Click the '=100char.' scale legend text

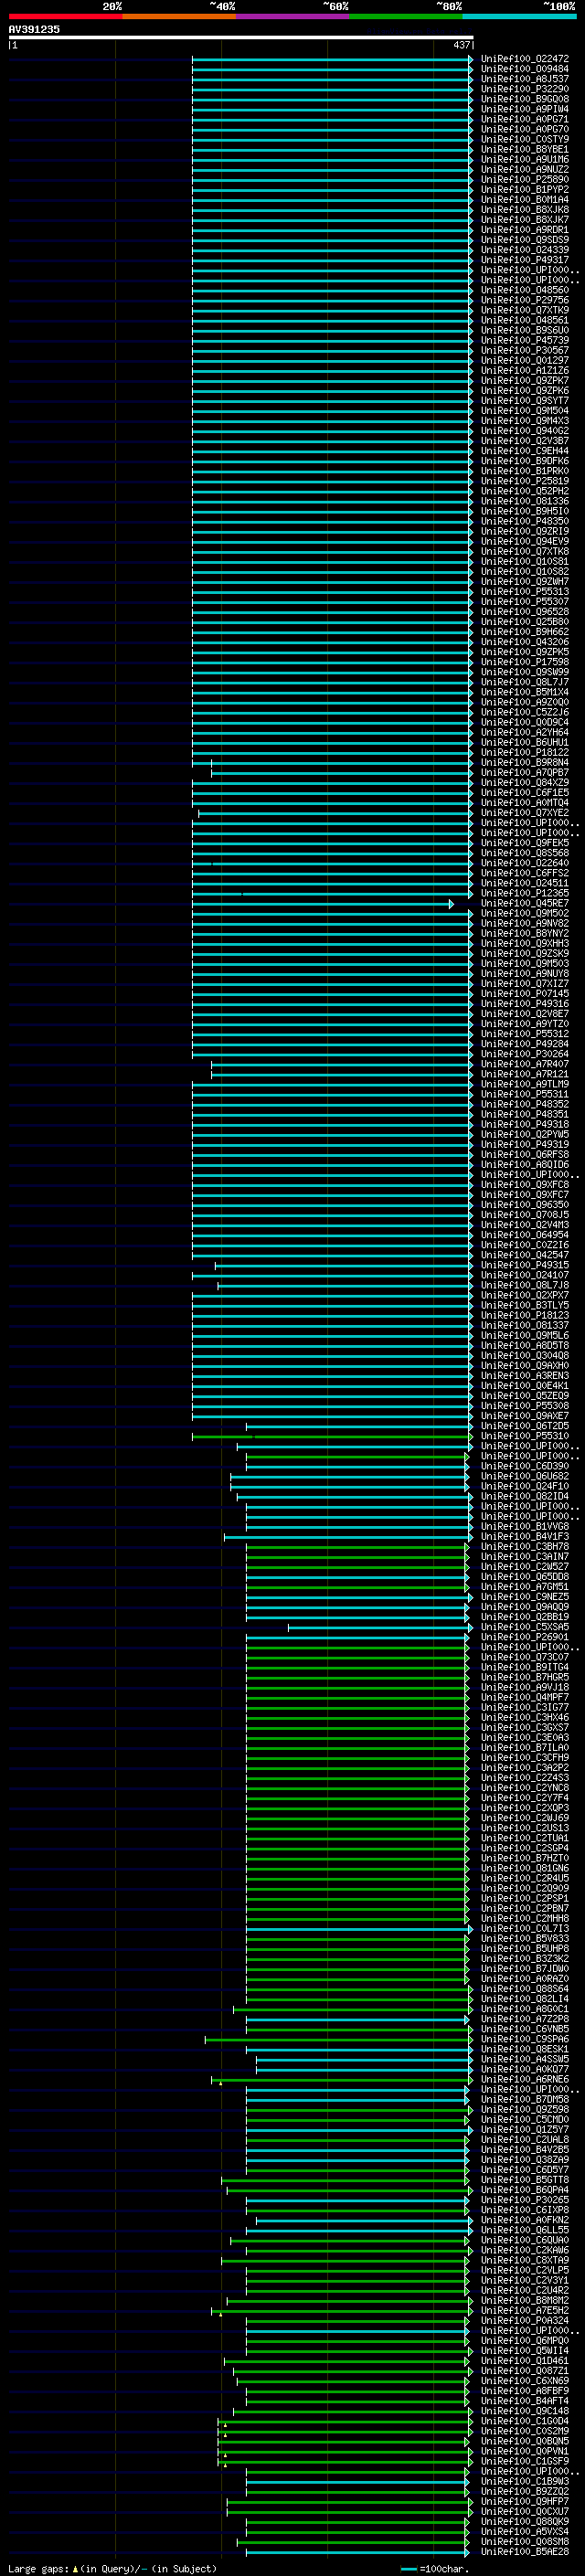444,2568
